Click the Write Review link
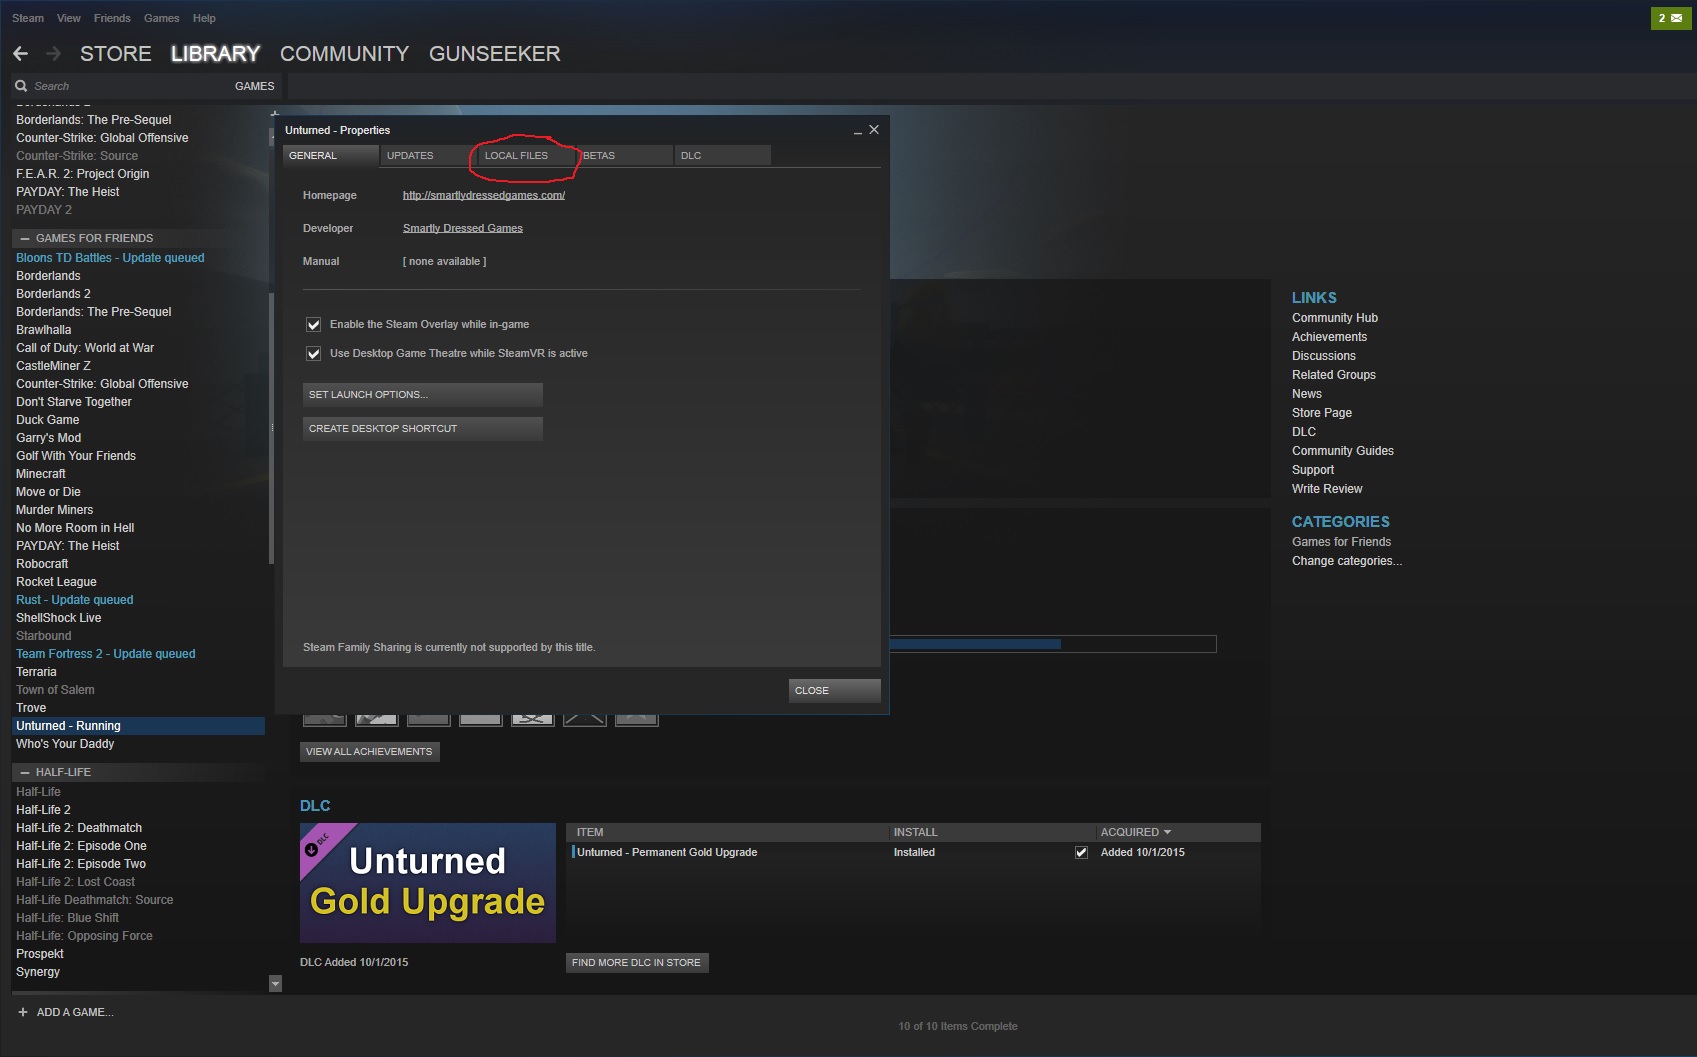 click(x=1327, y=489)
